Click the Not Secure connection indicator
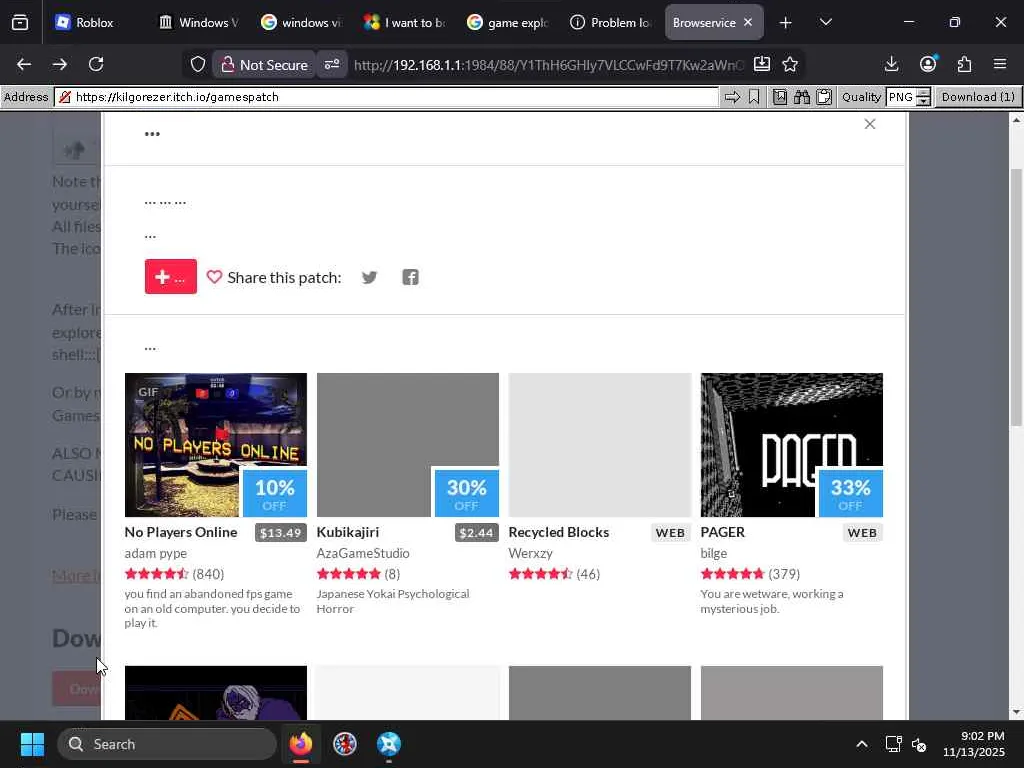The width and height of the screenshot is (1024, 768). point(264,65)
